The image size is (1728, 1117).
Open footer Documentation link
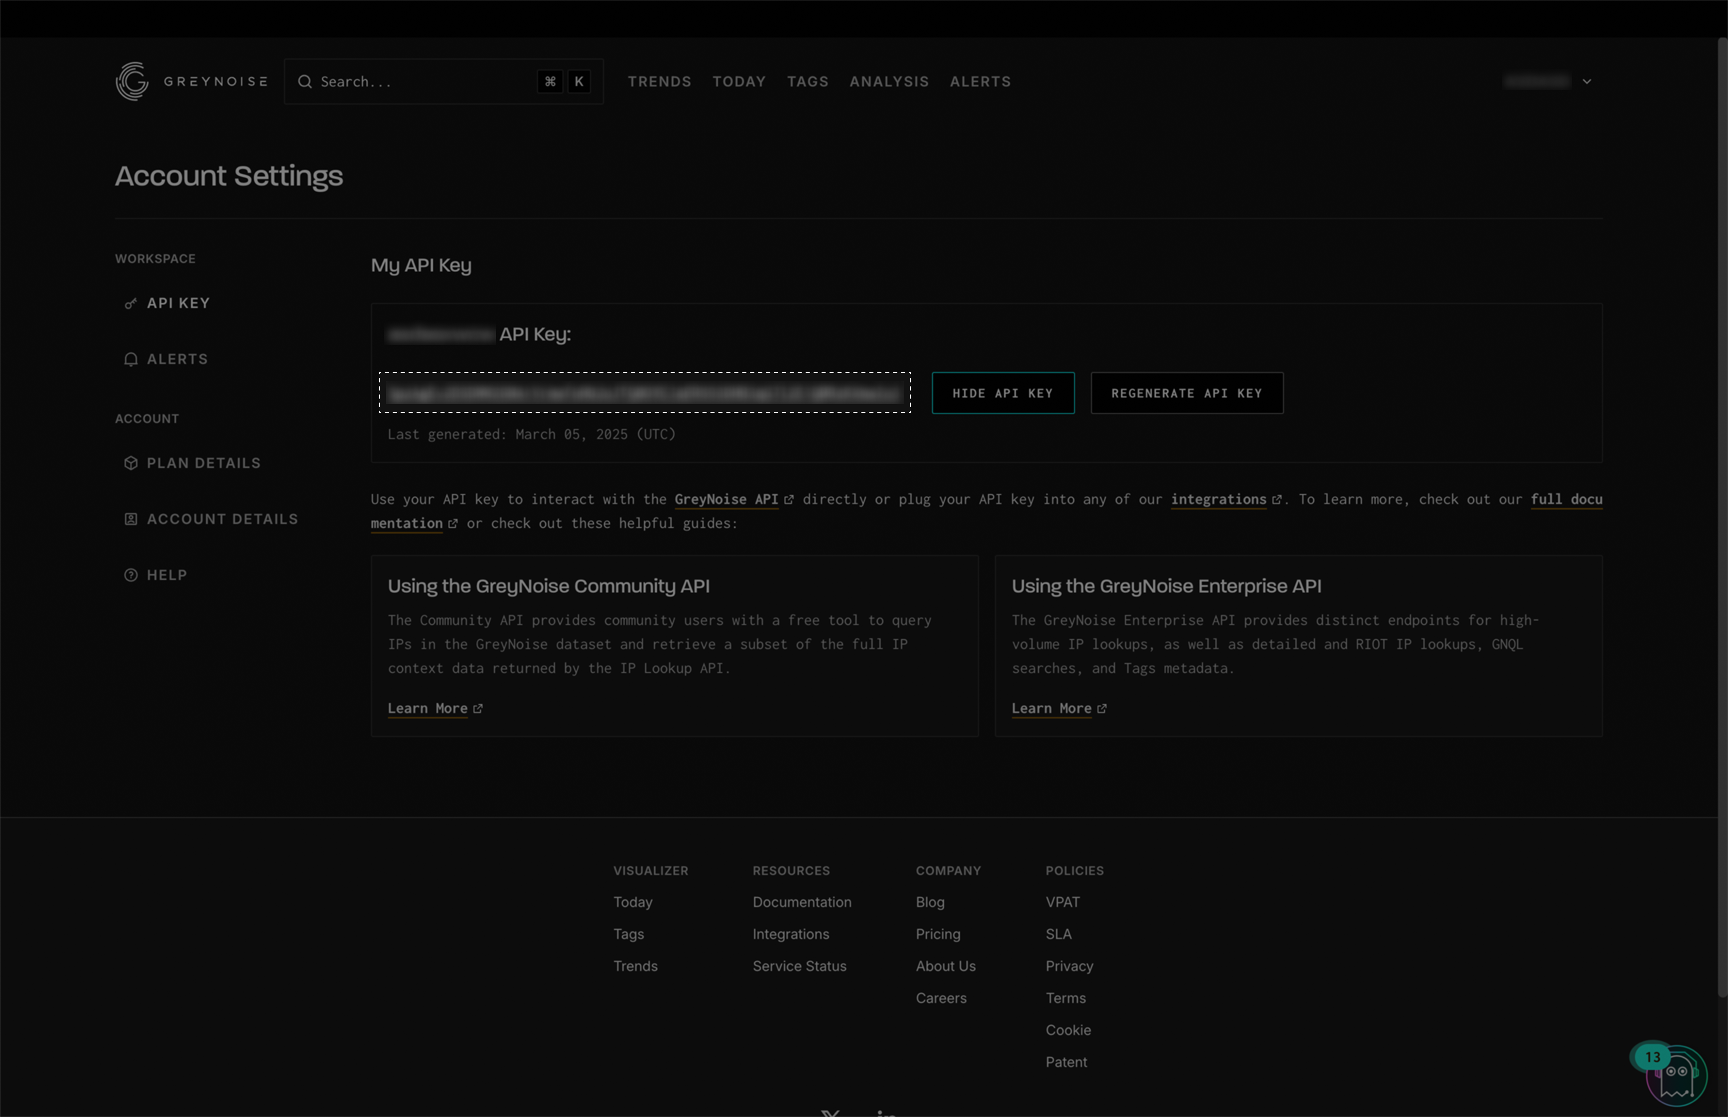(802, 902)
